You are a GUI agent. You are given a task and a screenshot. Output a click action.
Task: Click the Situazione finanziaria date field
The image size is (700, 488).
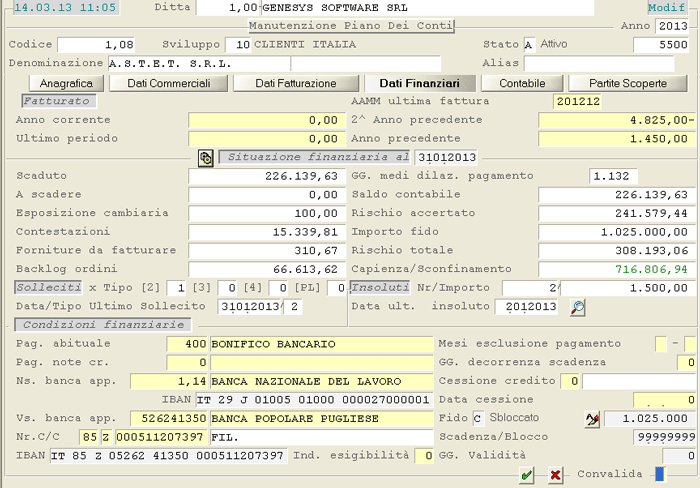click(x=446, y=158)
